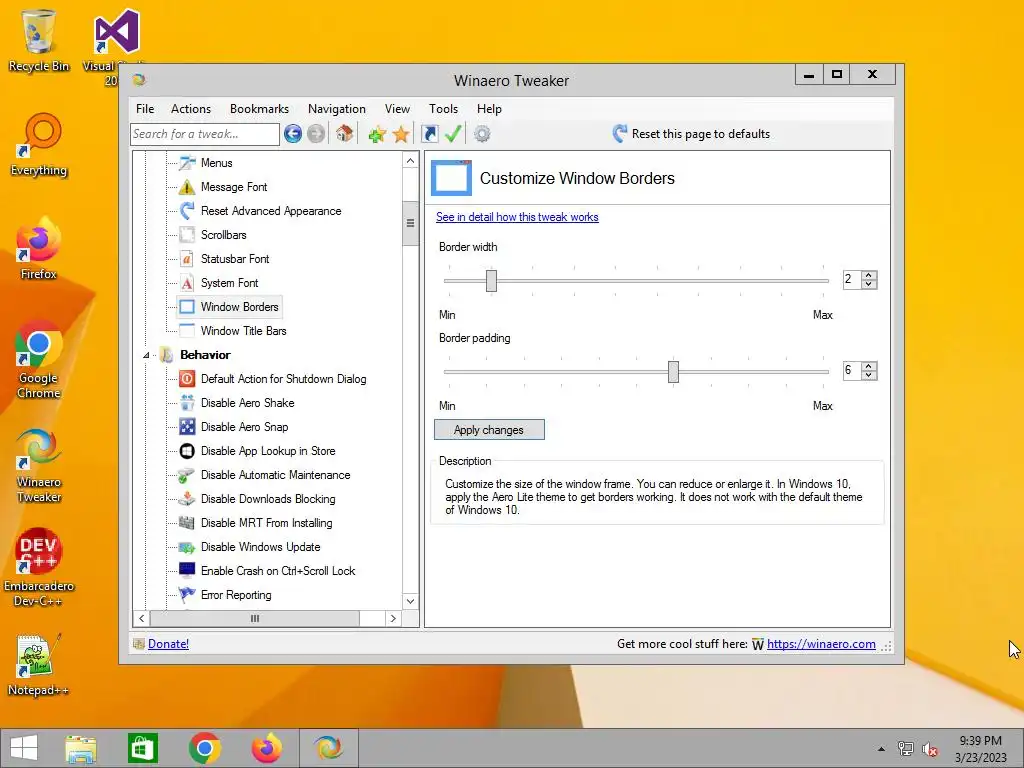Decrease Border padding with spinner down arrow

[869, 375]
